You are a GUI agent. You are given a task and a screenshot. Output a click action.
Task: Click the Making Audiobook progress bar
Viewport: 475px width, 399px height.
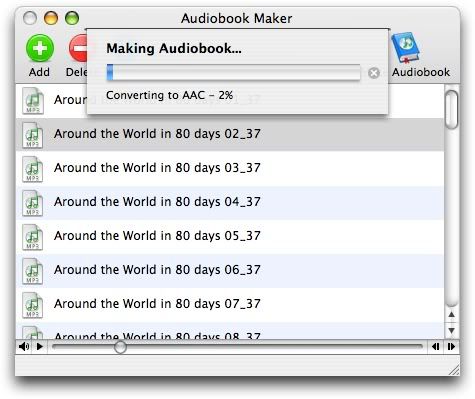click(233, 72)
